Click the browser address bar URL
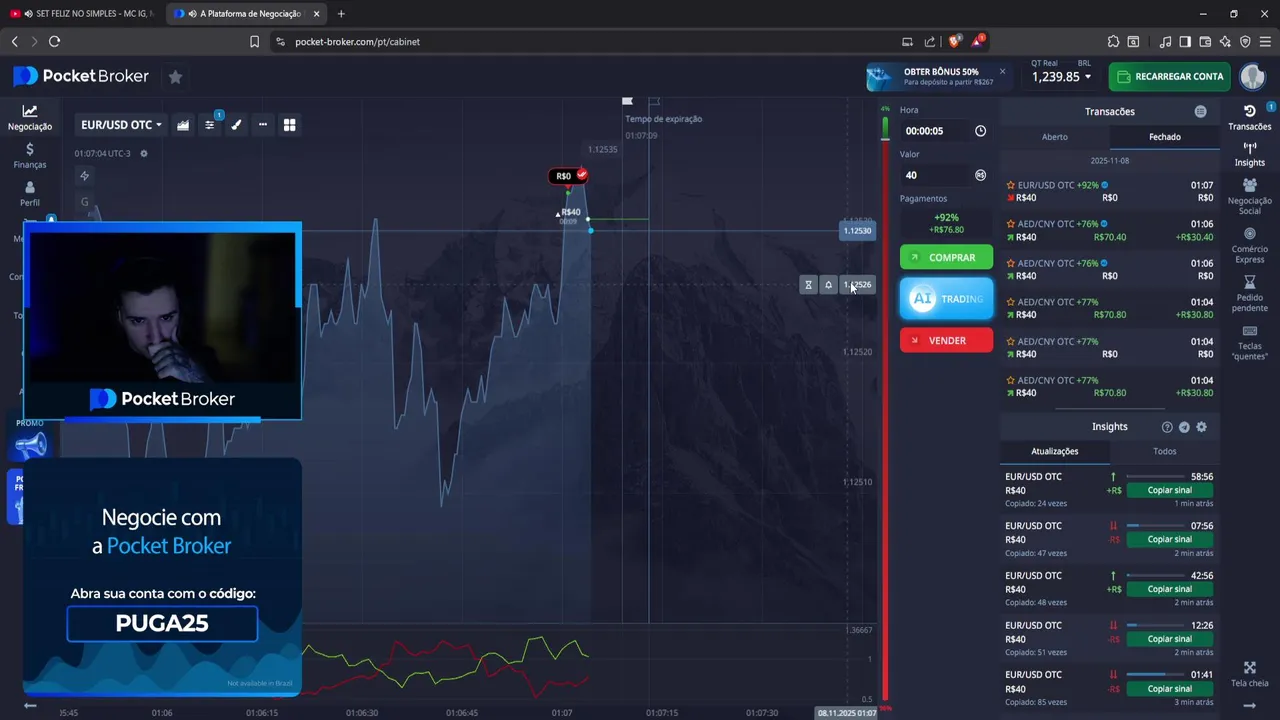 click(357, 42)
